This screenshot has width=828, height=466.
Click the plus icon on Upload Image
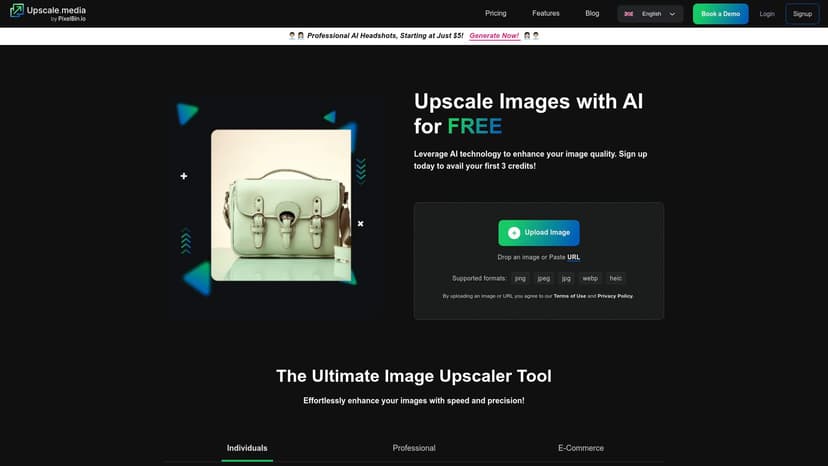click(x=514, y=232)
